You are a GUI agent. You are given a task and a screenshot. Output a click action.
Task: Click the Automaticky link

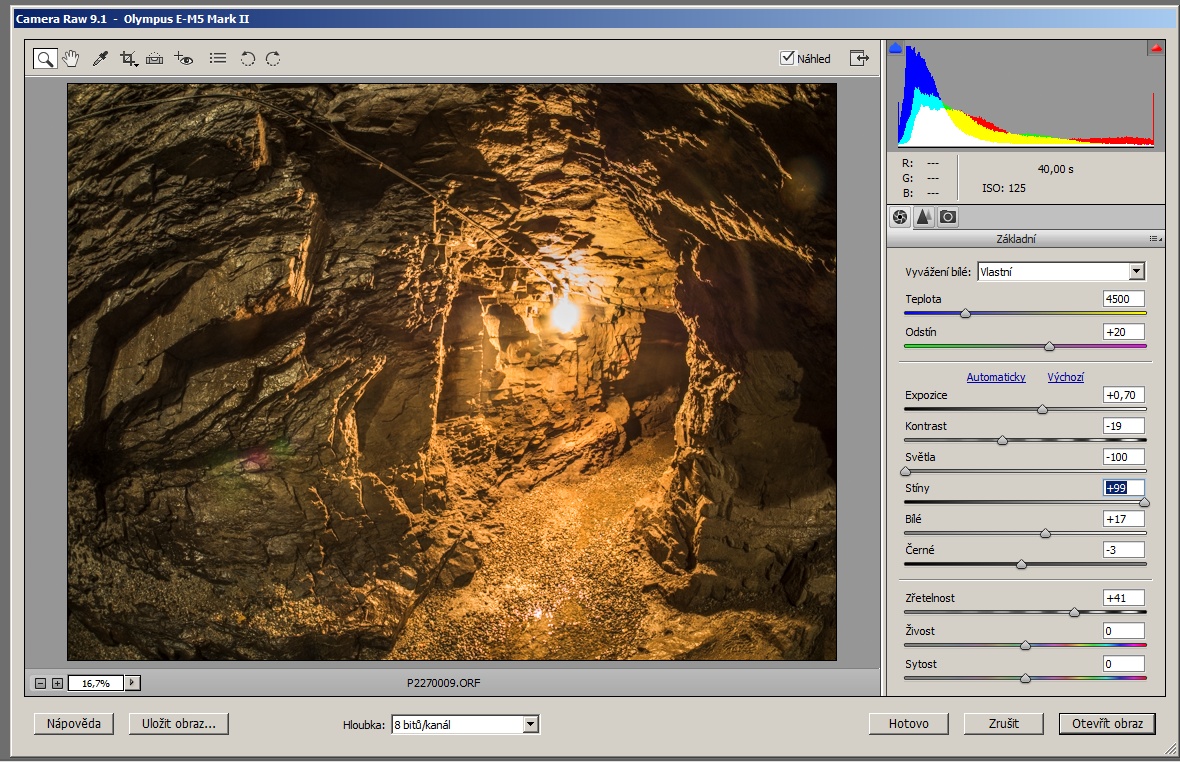(996, 377)
